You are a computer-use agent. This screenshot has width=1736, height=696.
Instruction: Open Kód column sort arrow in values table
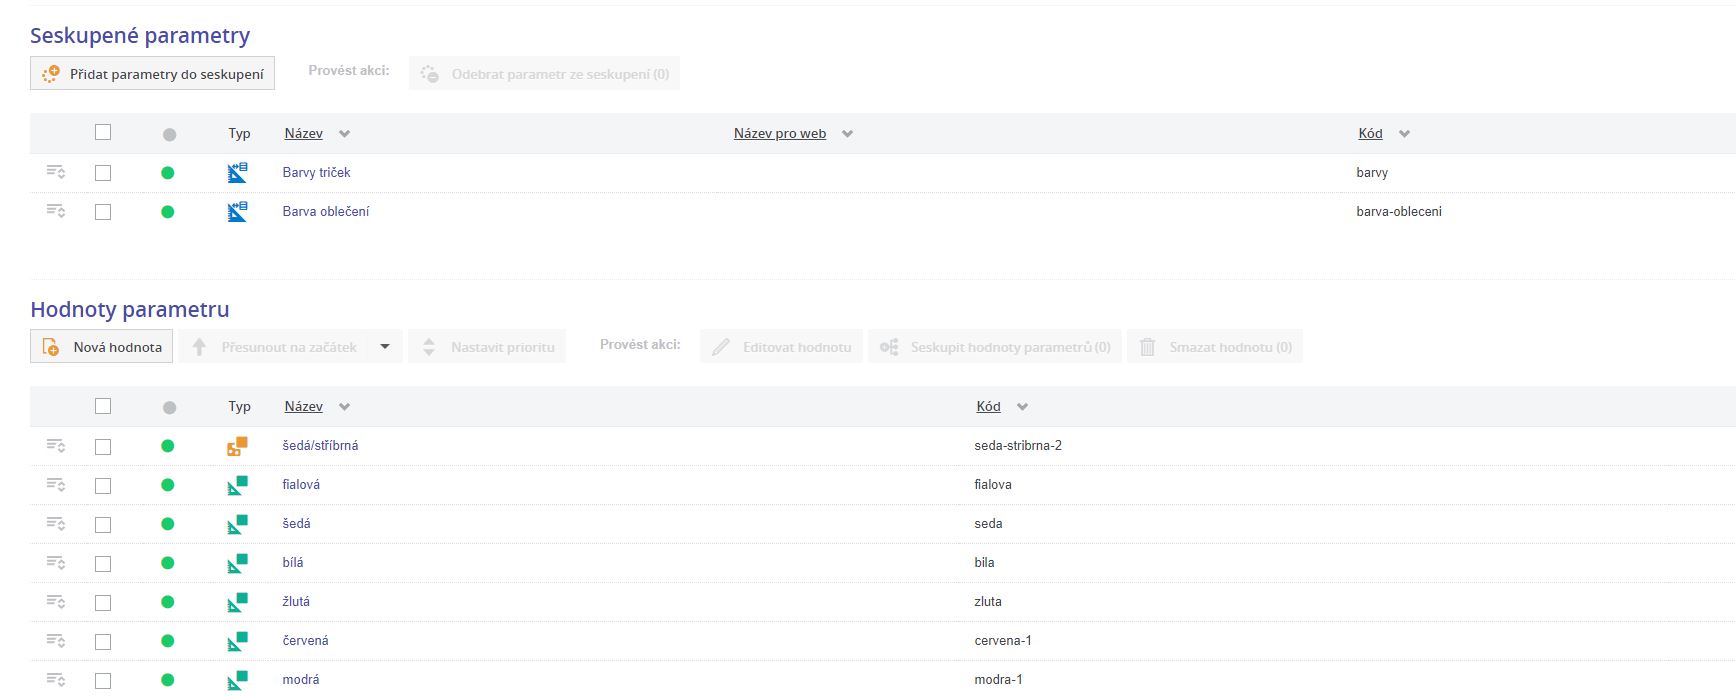point(1022,407)
